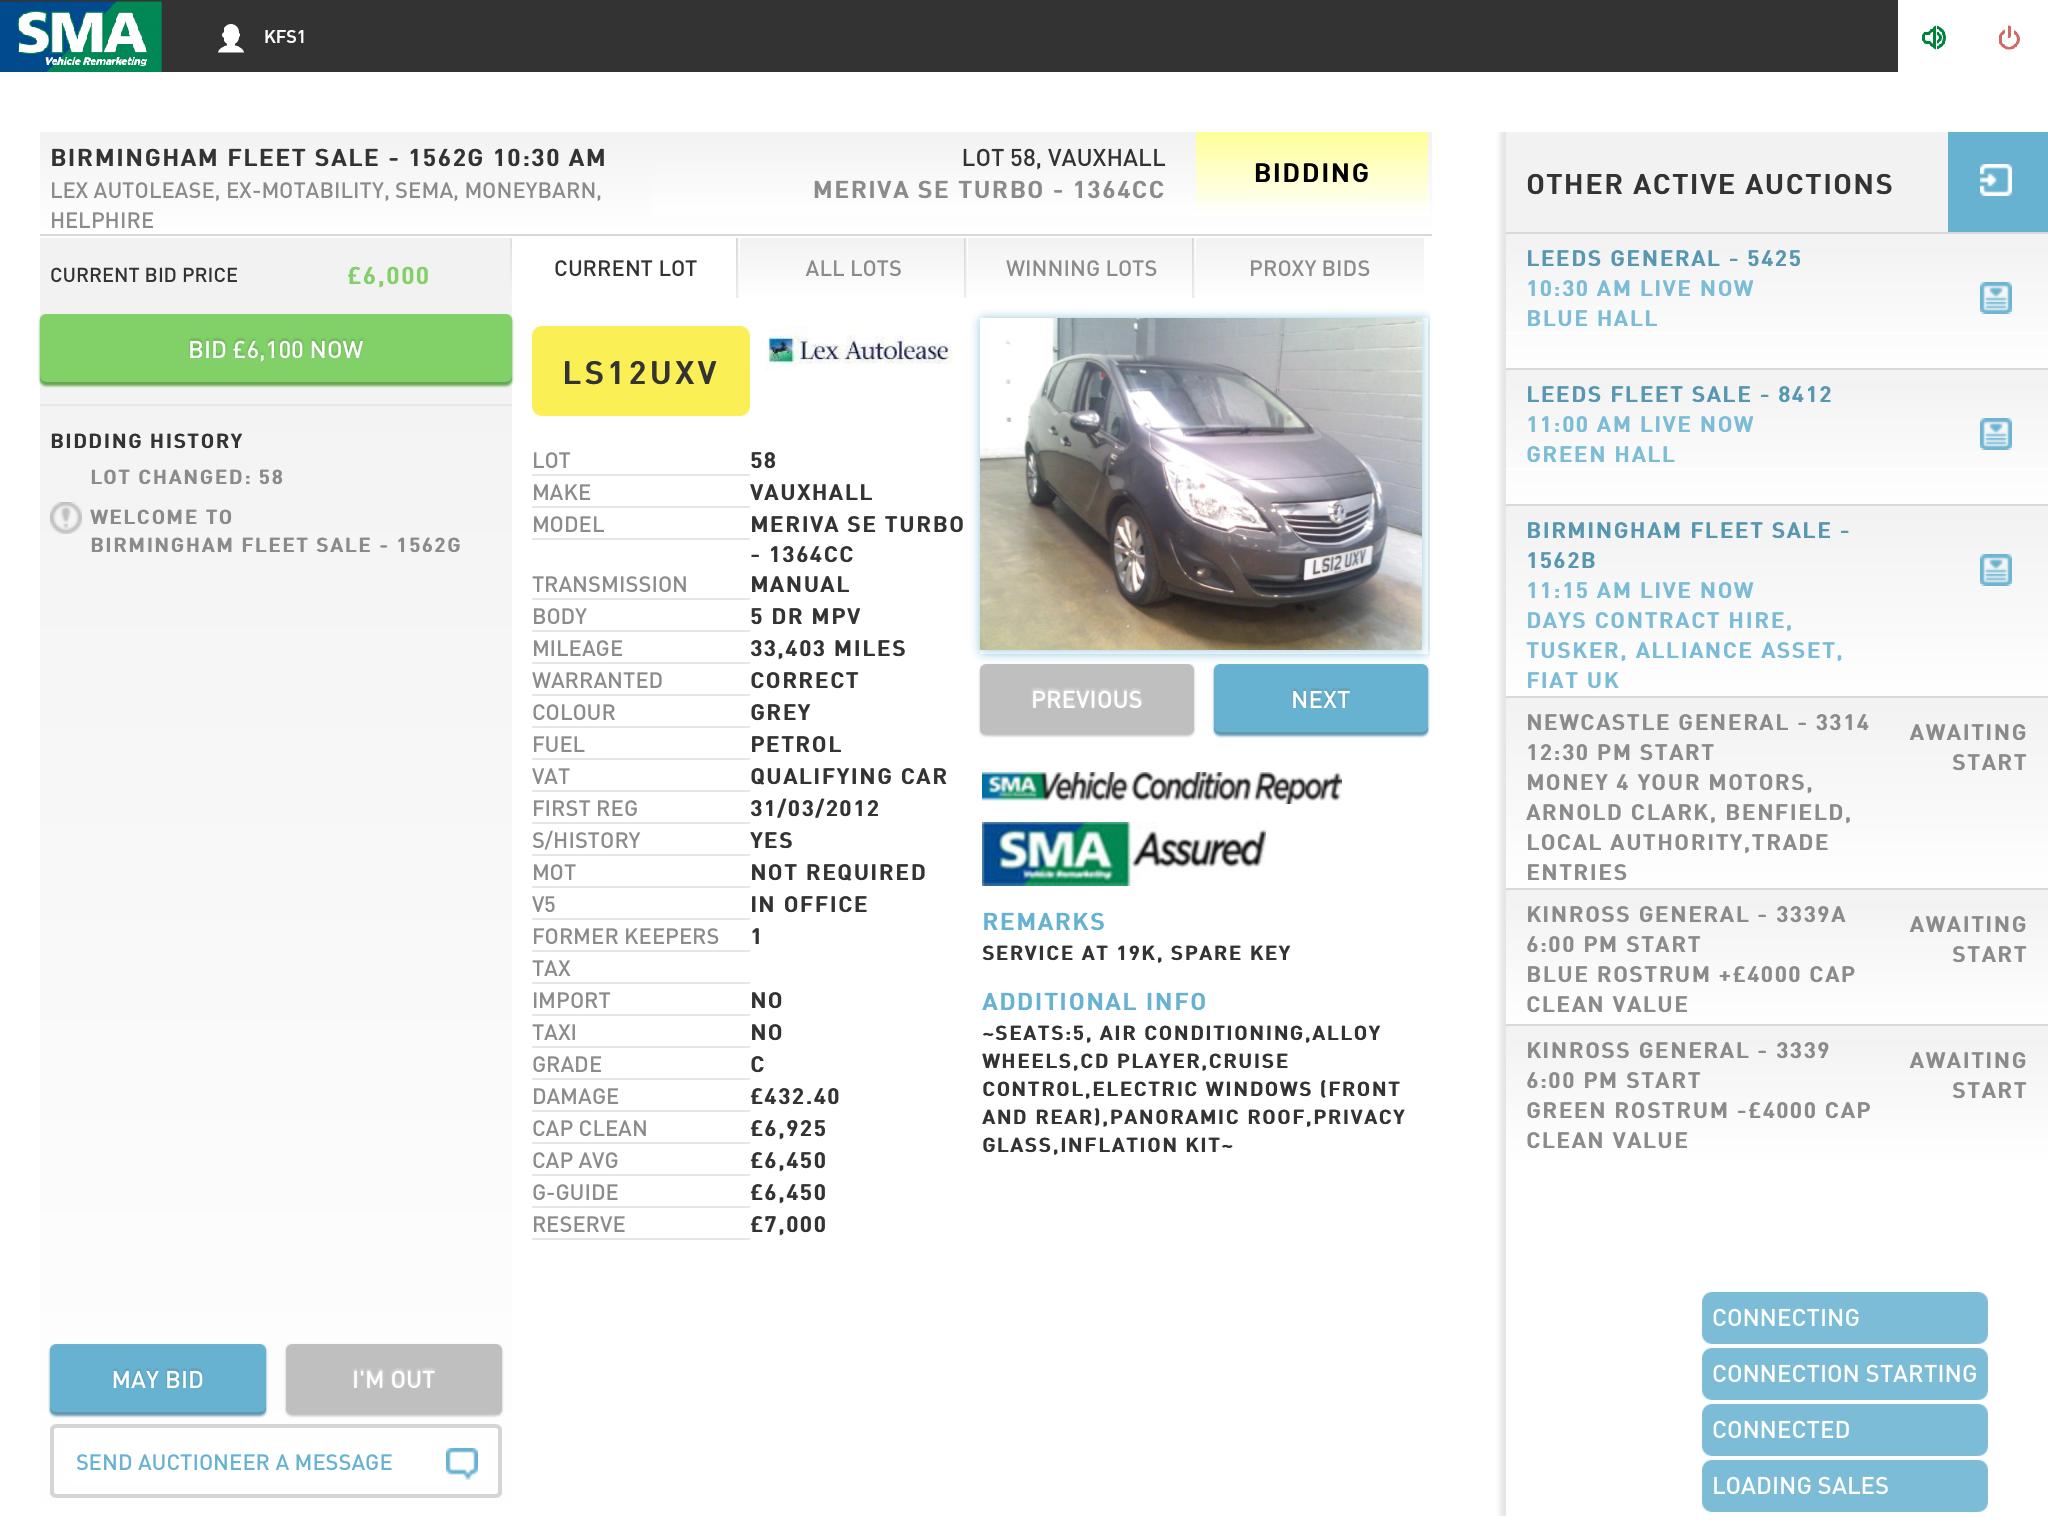
Task: Open Birmingham Fleet Sale 1562B catalogue icon
Action: click(1995, 570)
